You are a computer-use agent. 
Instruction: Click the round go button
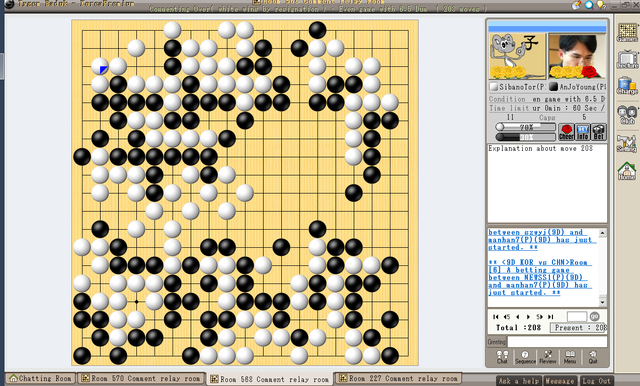pos(595,316)
